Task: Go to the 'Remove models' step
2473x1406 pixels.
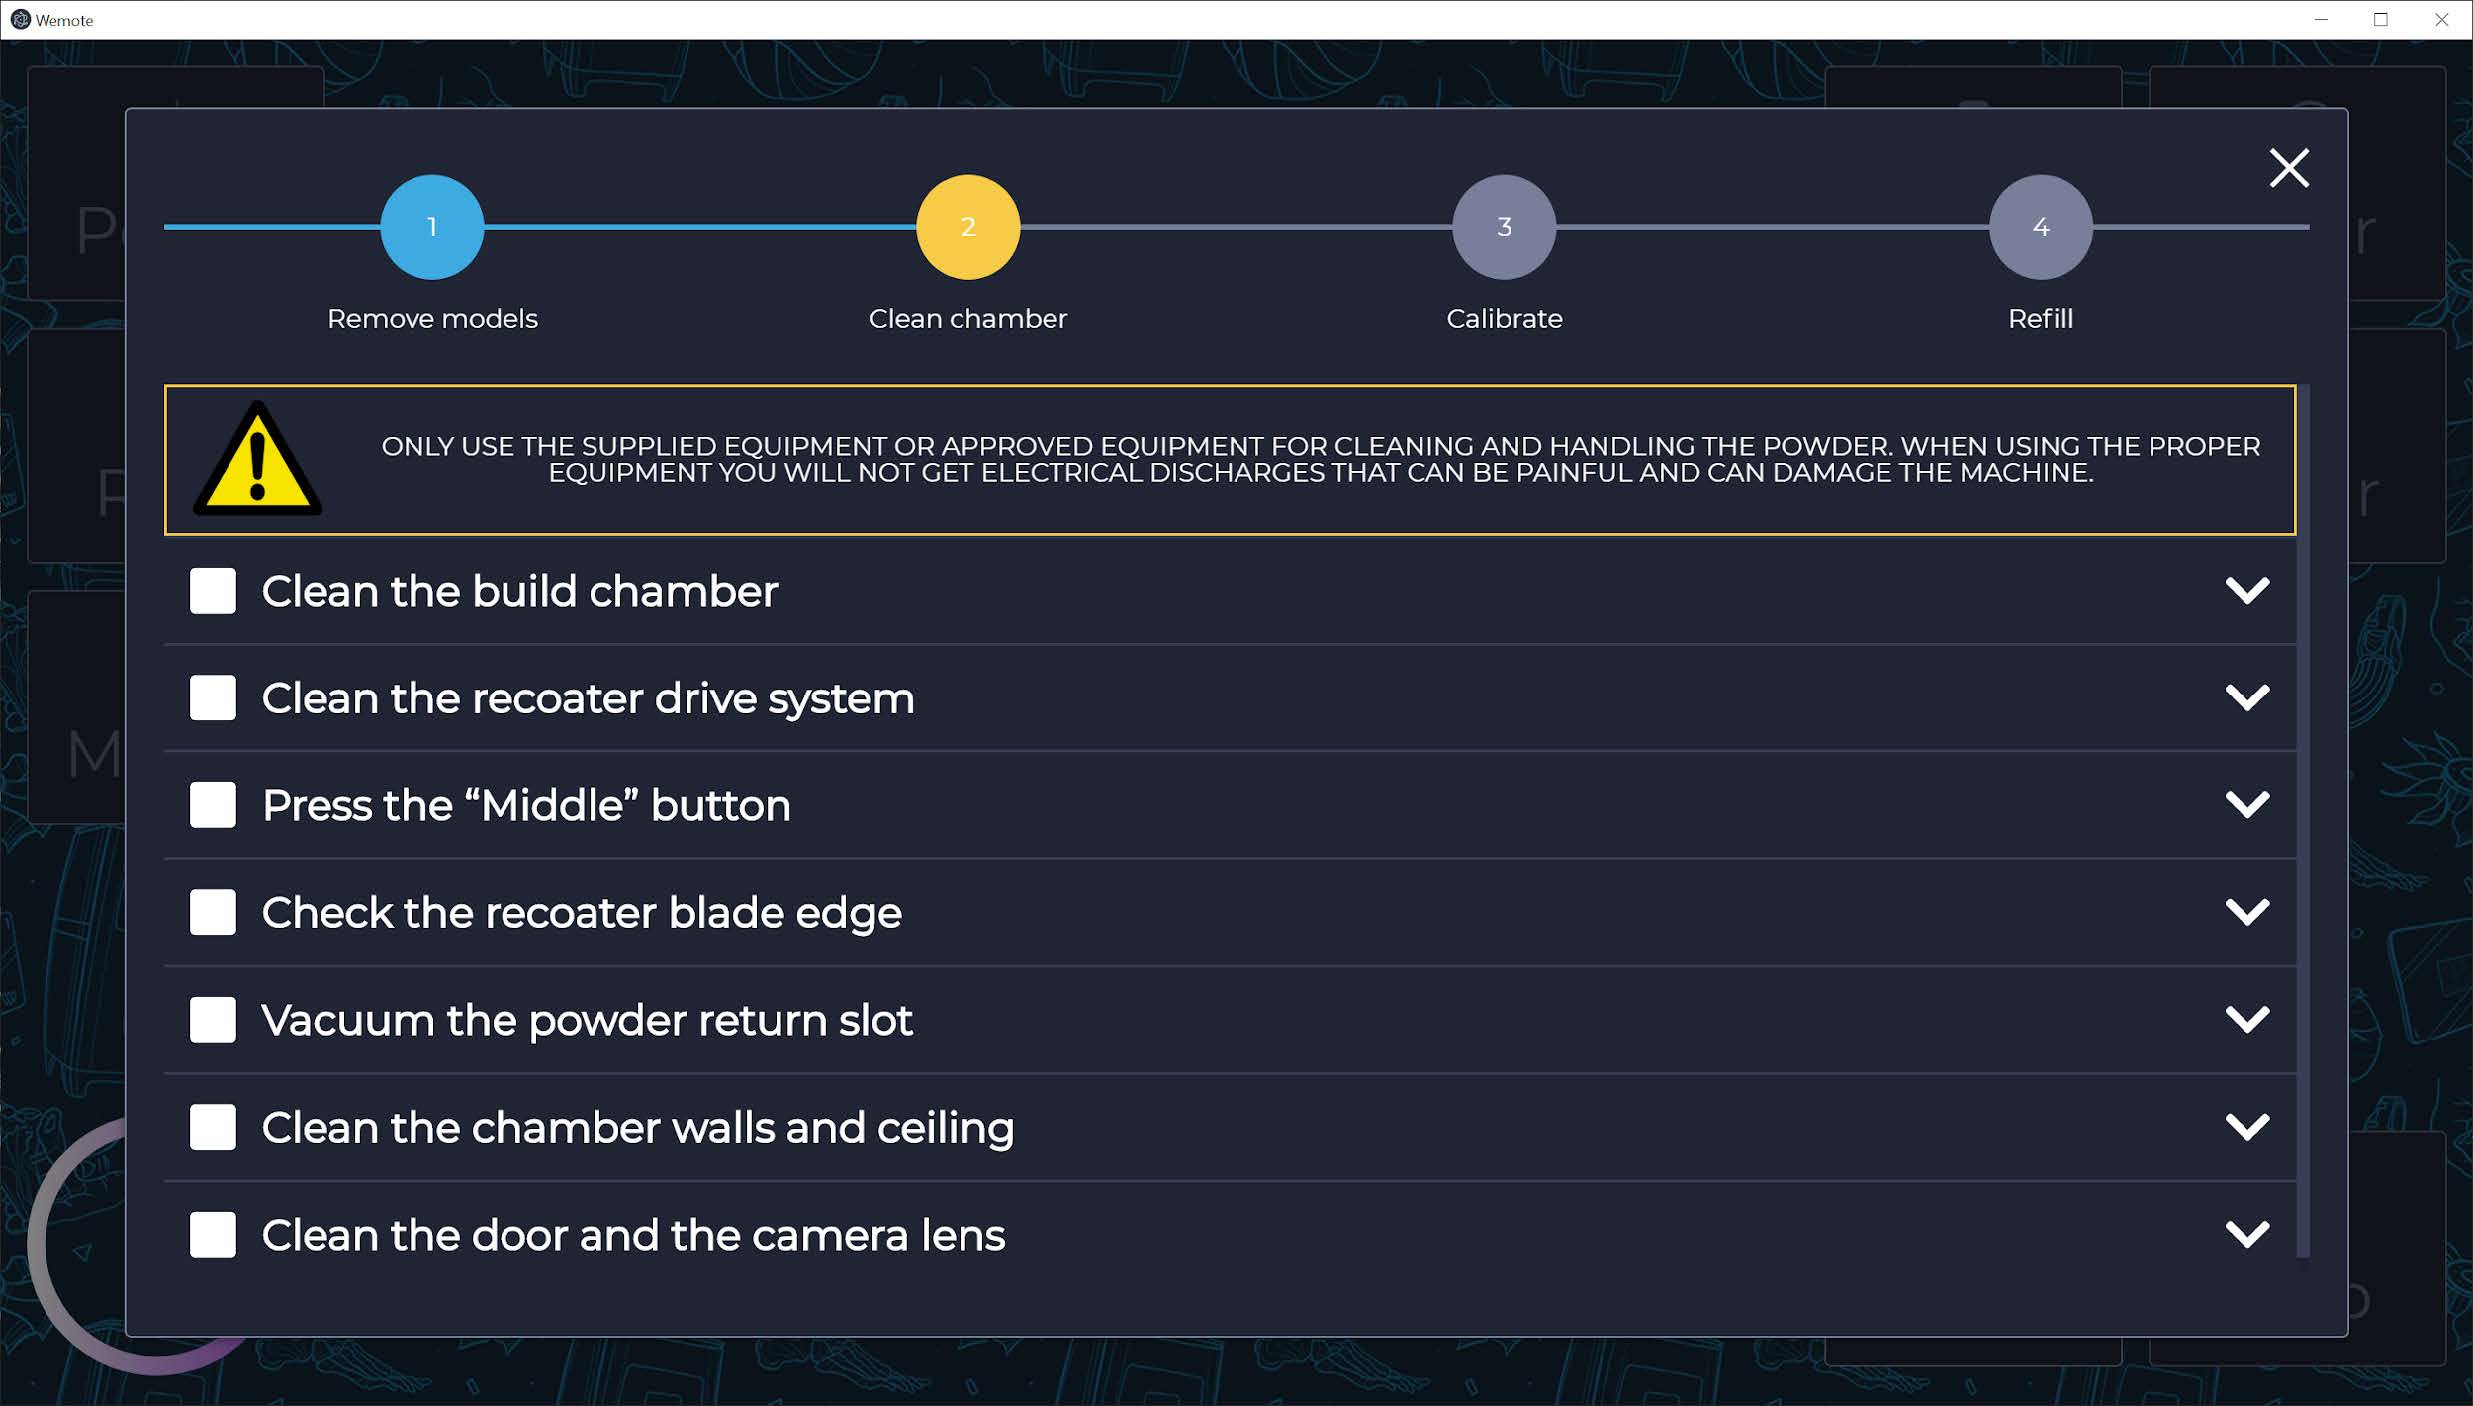Action: pyautogui.click(x=431, y=318)
